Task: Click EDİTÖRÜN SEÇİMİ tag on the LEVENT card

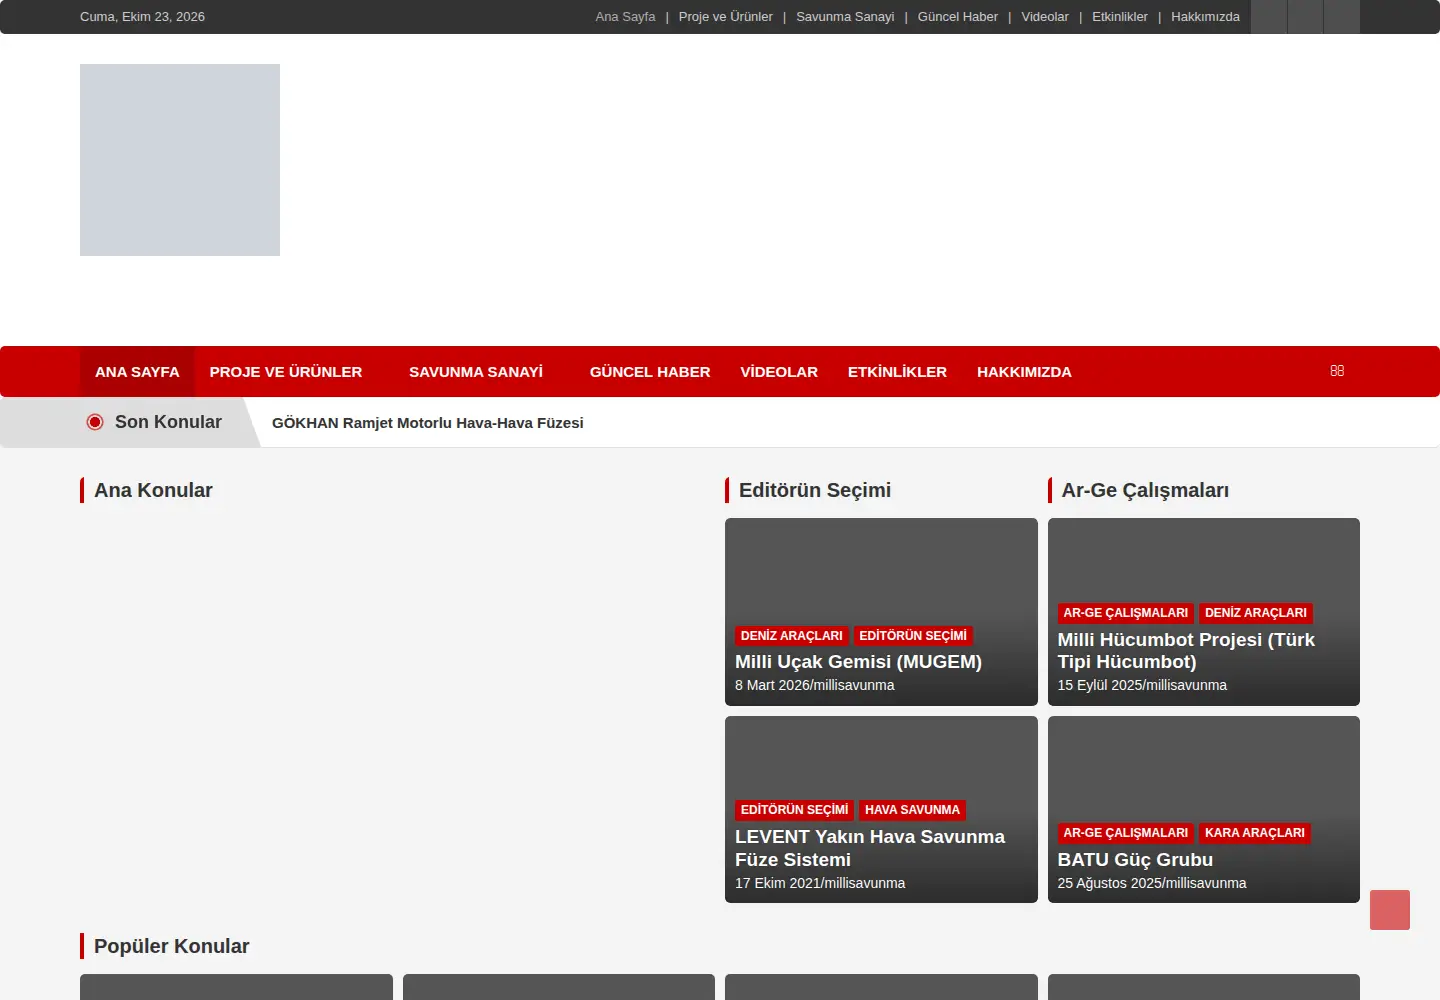Action: (x=794, y=810)
